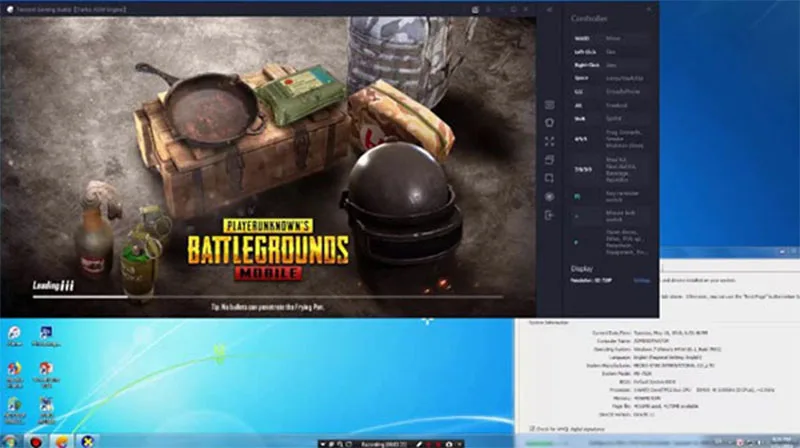Click the System Information group label
This screenshot has height=448, width=800.
(x=548, y=322)
